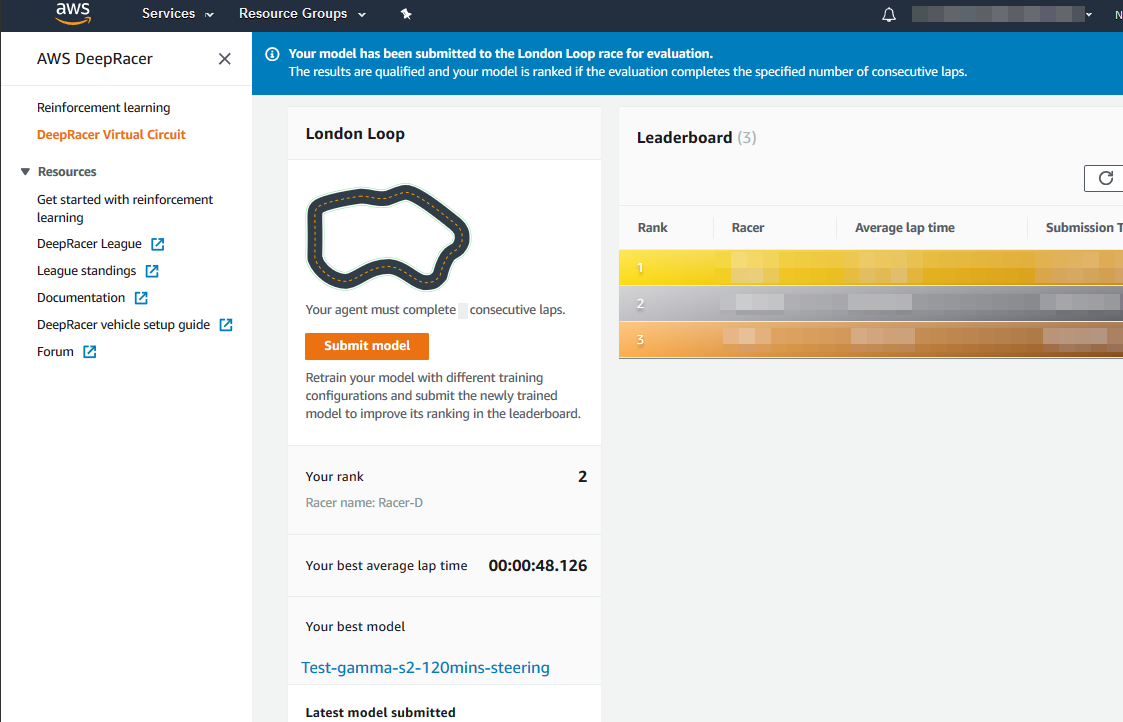Open the account name dropdown in header
Image resolution: width=1123 pixels, height=722 pixels.
pos(1002,14)
